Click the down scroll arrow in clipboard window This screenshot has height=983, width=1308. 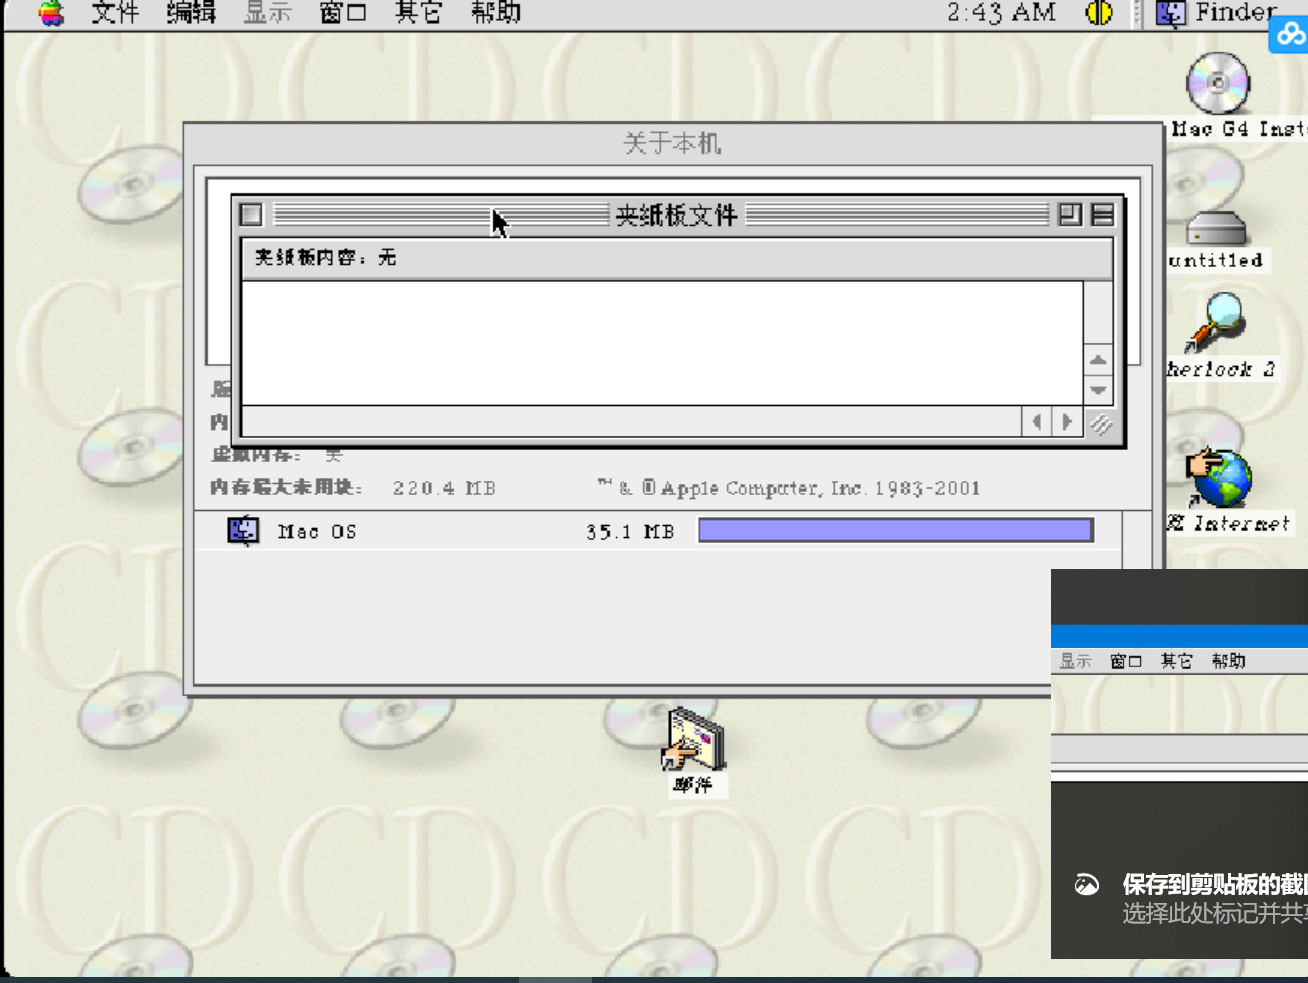(1097, 390)
